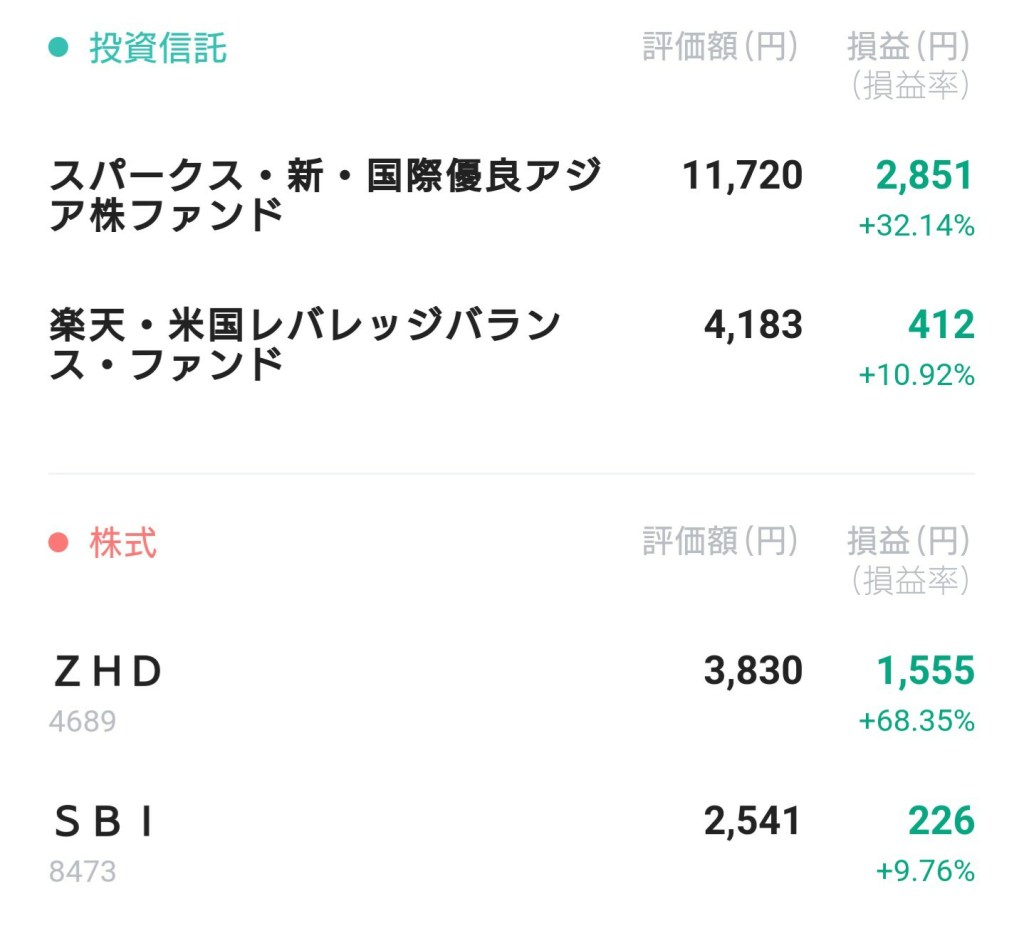Image resolution: width=1024 pixels, height=933 pixels.
Task: Tap the 11,720 valuation amount
Action: [x=742, y=177]
